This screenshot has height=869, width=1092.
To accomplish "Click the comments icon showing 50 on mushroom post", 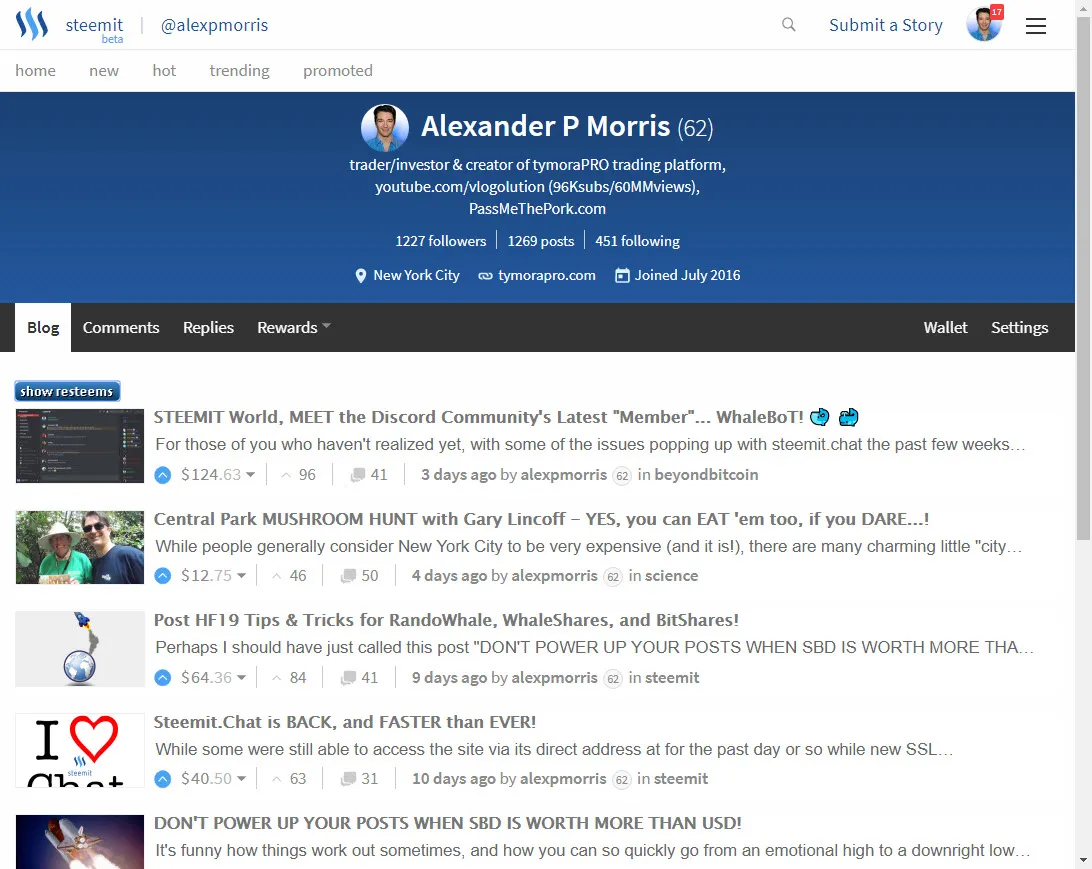I will [x=348, y=576].
